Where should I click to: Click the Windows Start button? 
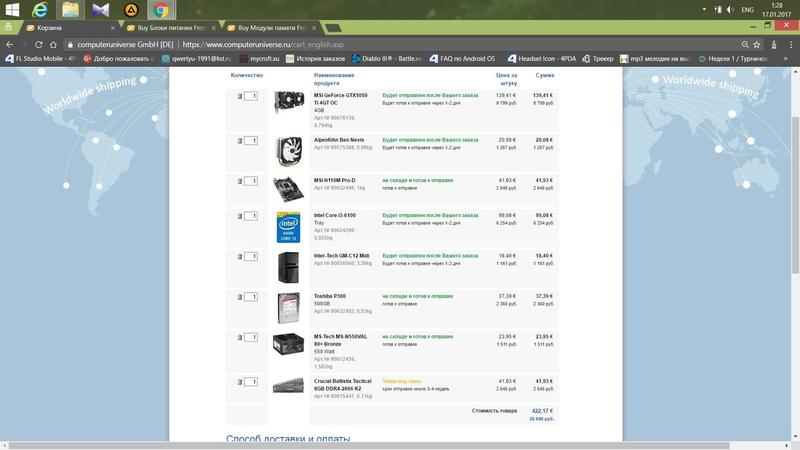[11, 11]
